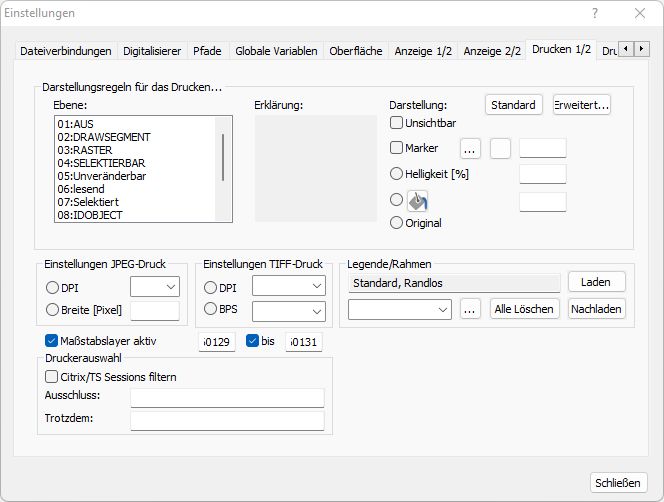
Task: Select TIFF-Druck DPI radio button
Action: 210,288
